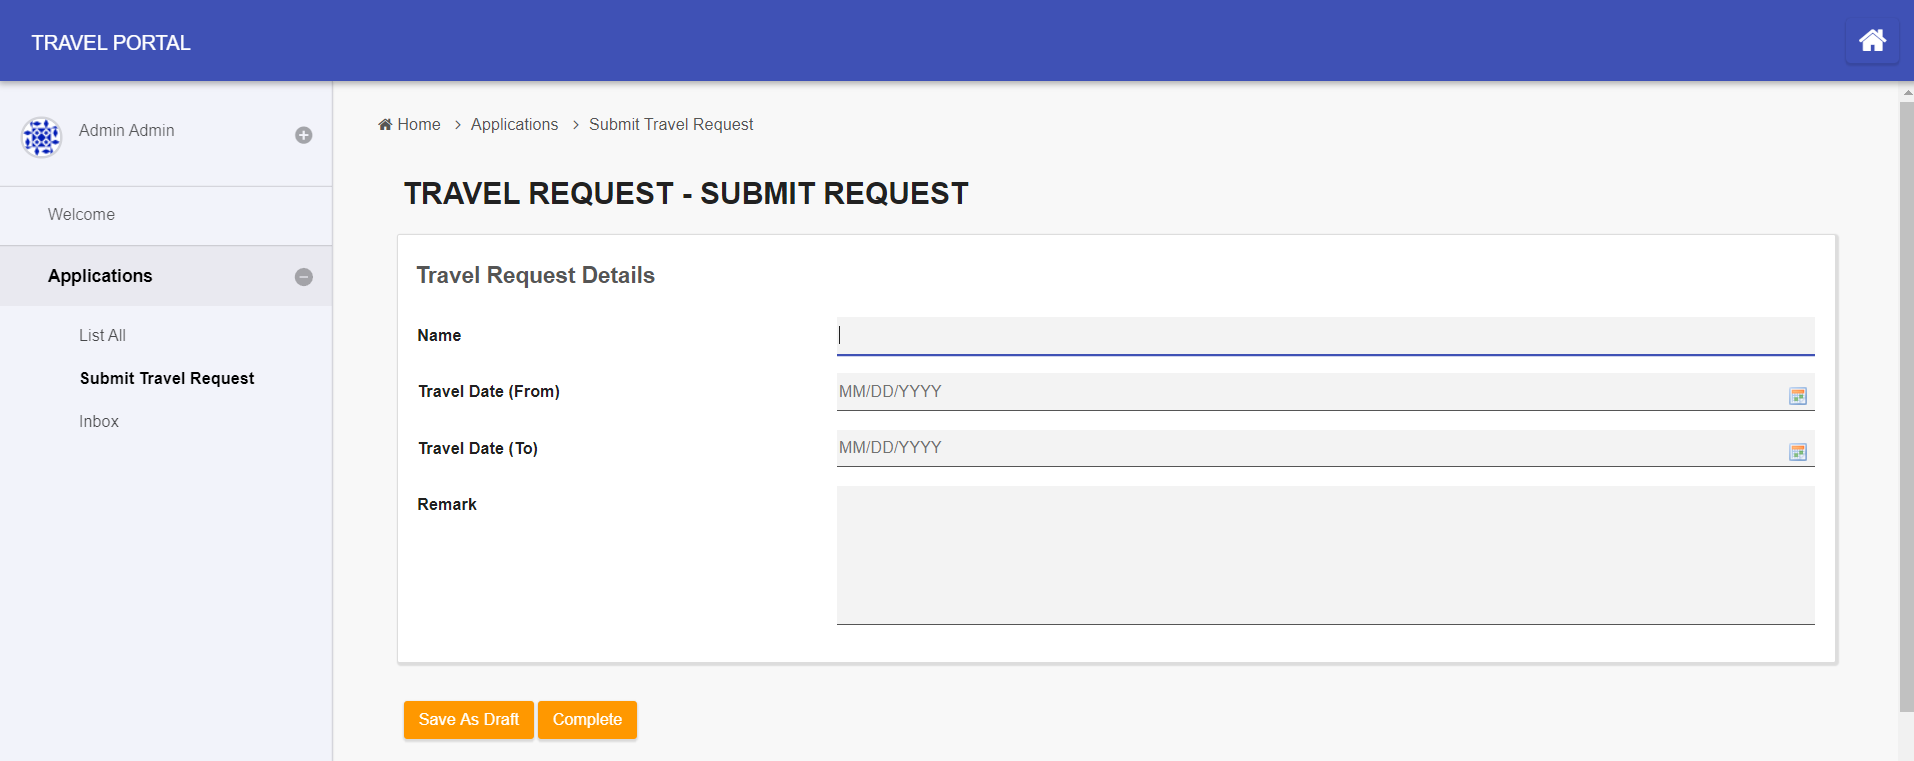Collapse the Applications sidebar section
The height and width of the screenshot is (761, 1914).
pos(304,277)
